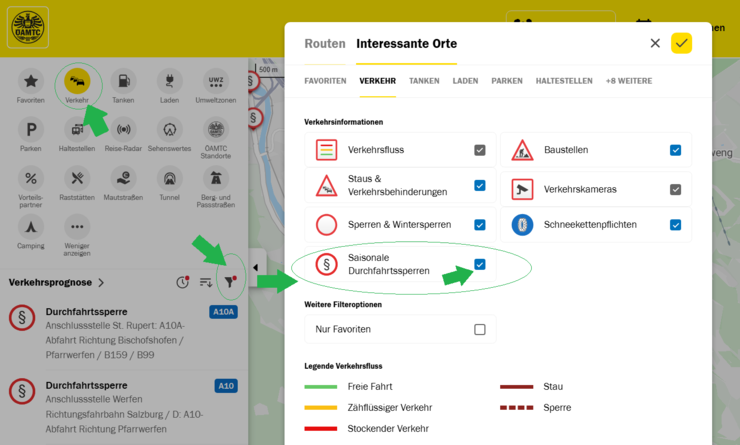Toggle Sperren & Wintersperren checkbox
740x445 pixels.
point(479,225)
